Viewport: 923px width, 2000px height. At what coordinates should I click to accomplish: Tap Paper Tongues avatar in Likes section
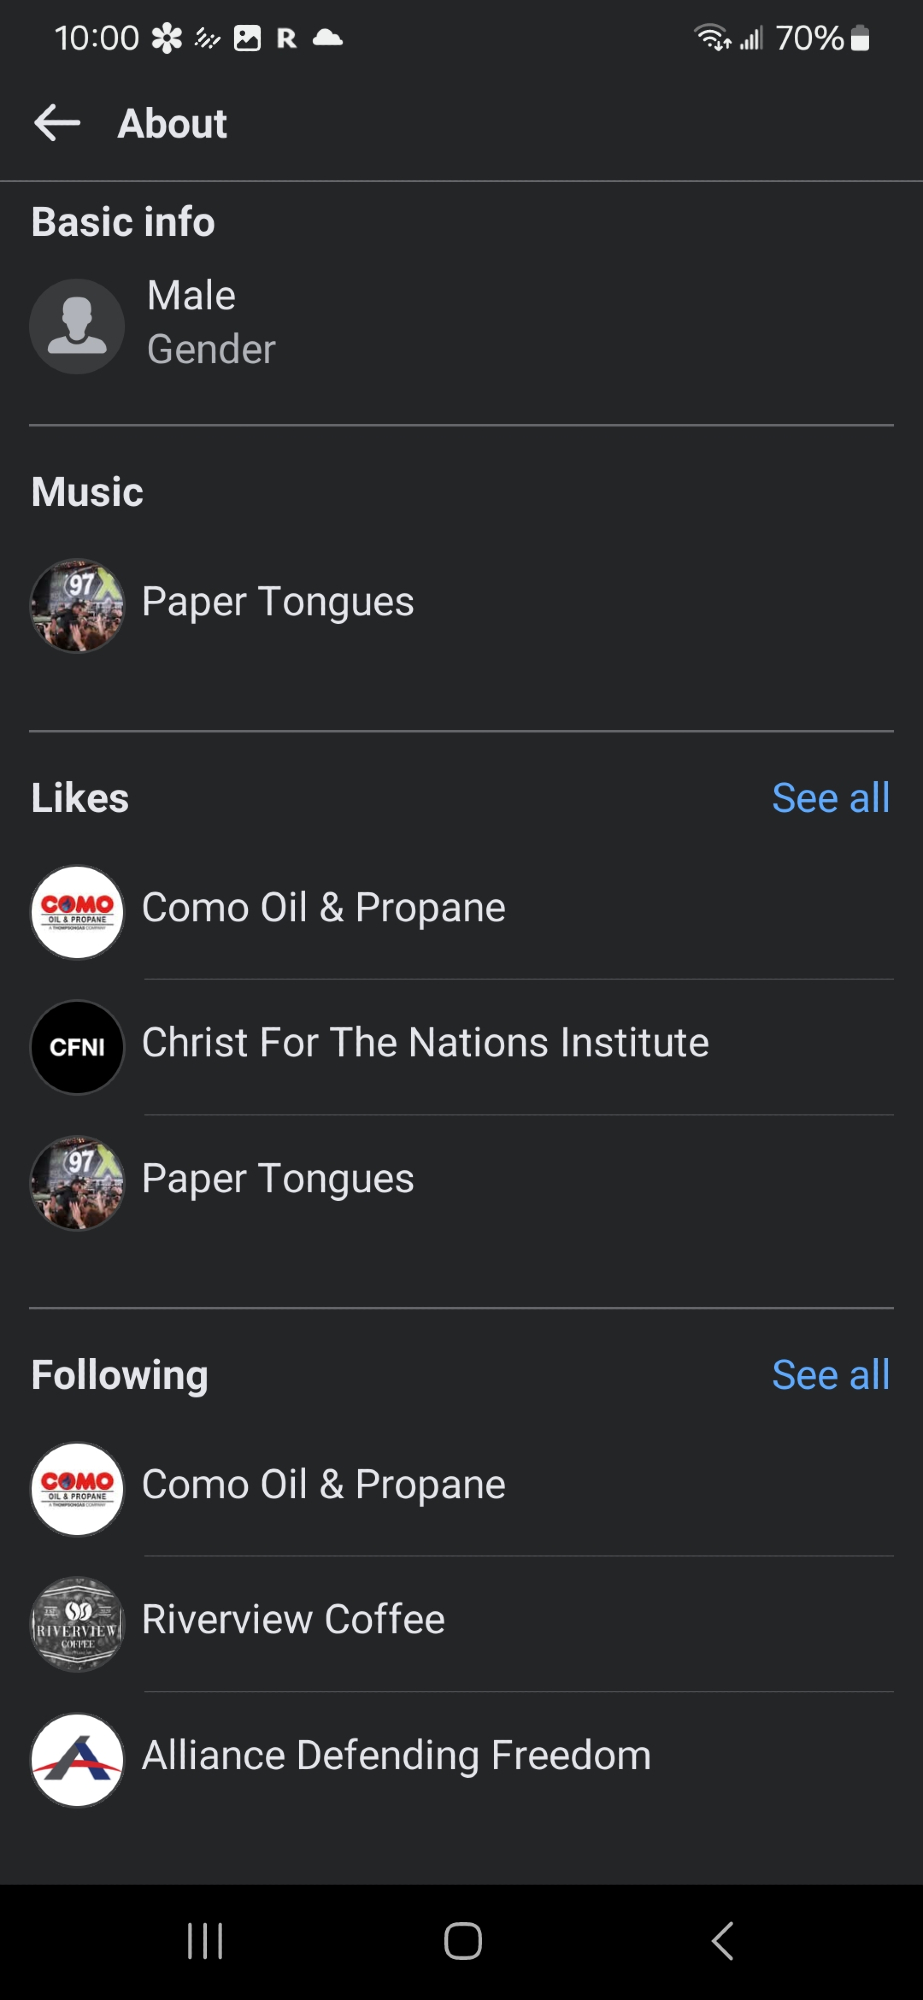tap(77, 1182)
